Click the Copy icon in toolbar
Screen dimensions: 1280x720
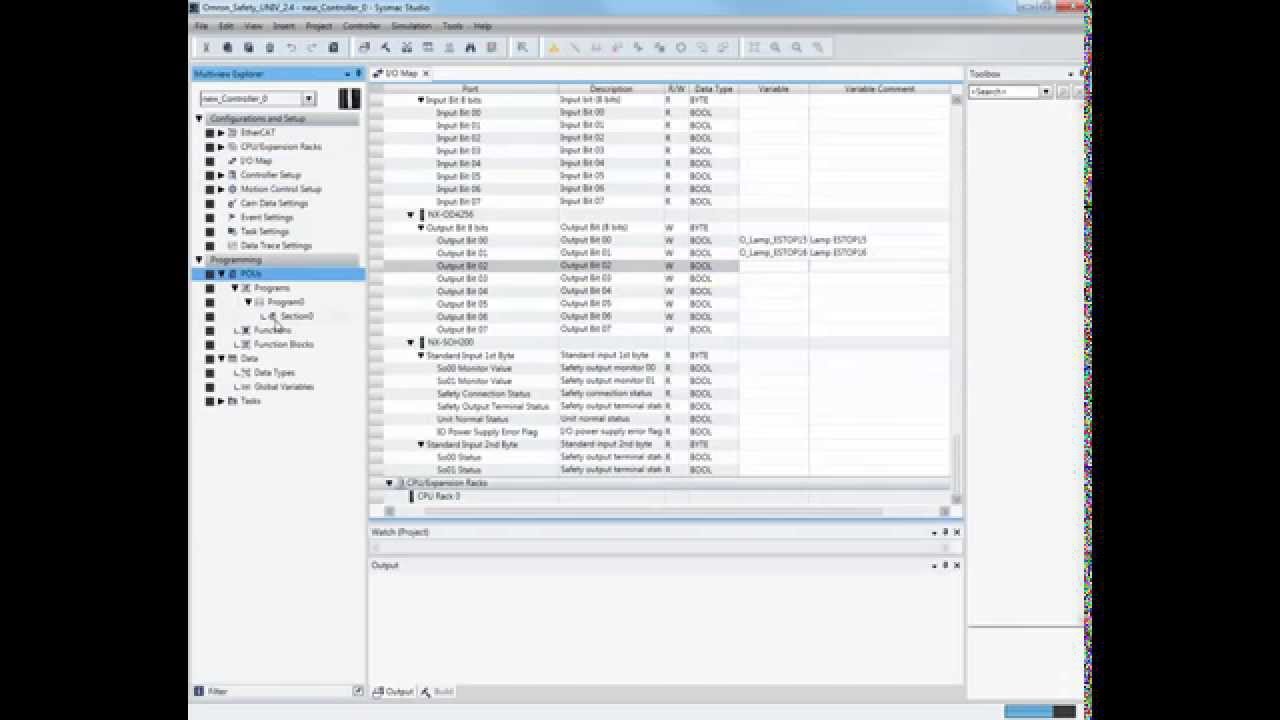(228, 47)
